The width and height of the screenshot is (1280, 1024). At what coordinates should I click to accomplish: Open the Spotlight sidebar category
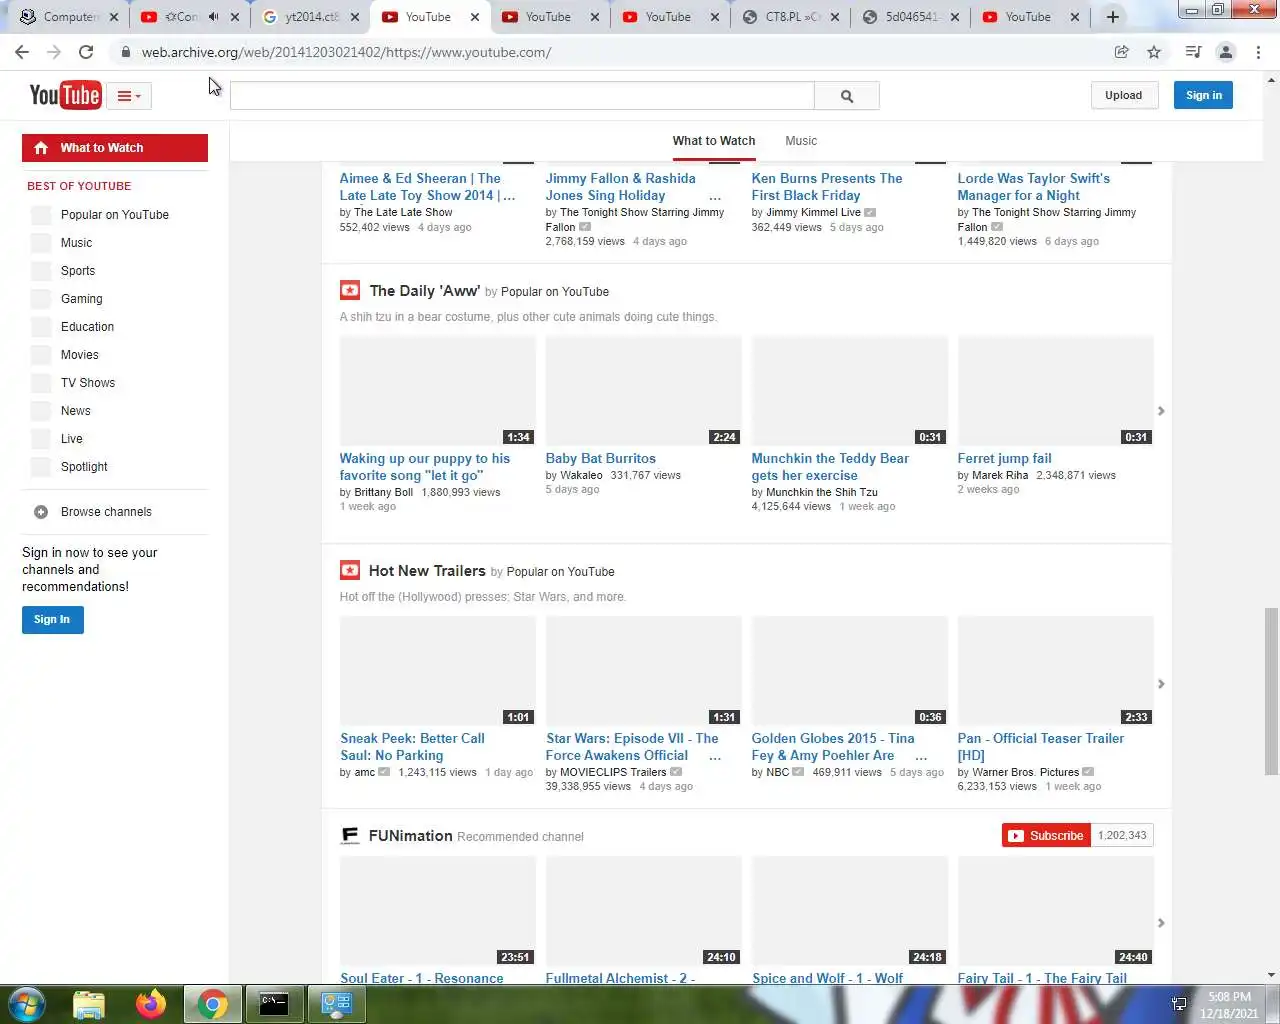84,467
